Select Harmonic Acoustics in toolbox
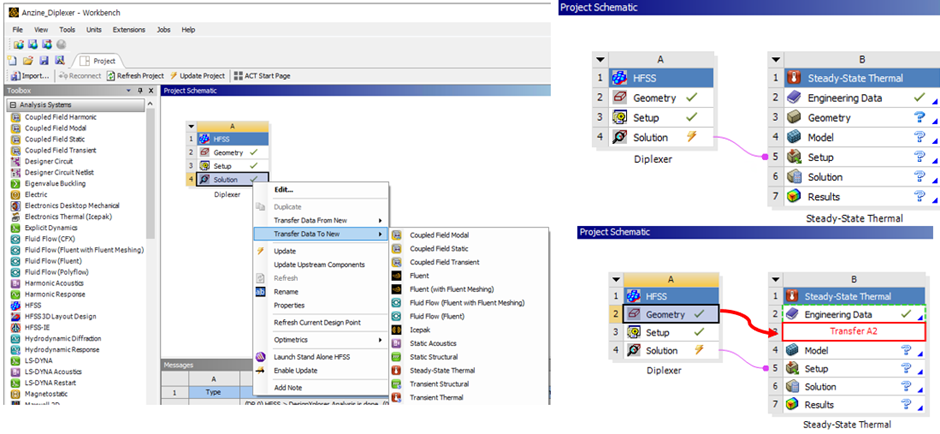Viewport: 940px width, 434px height. (54, 283)
